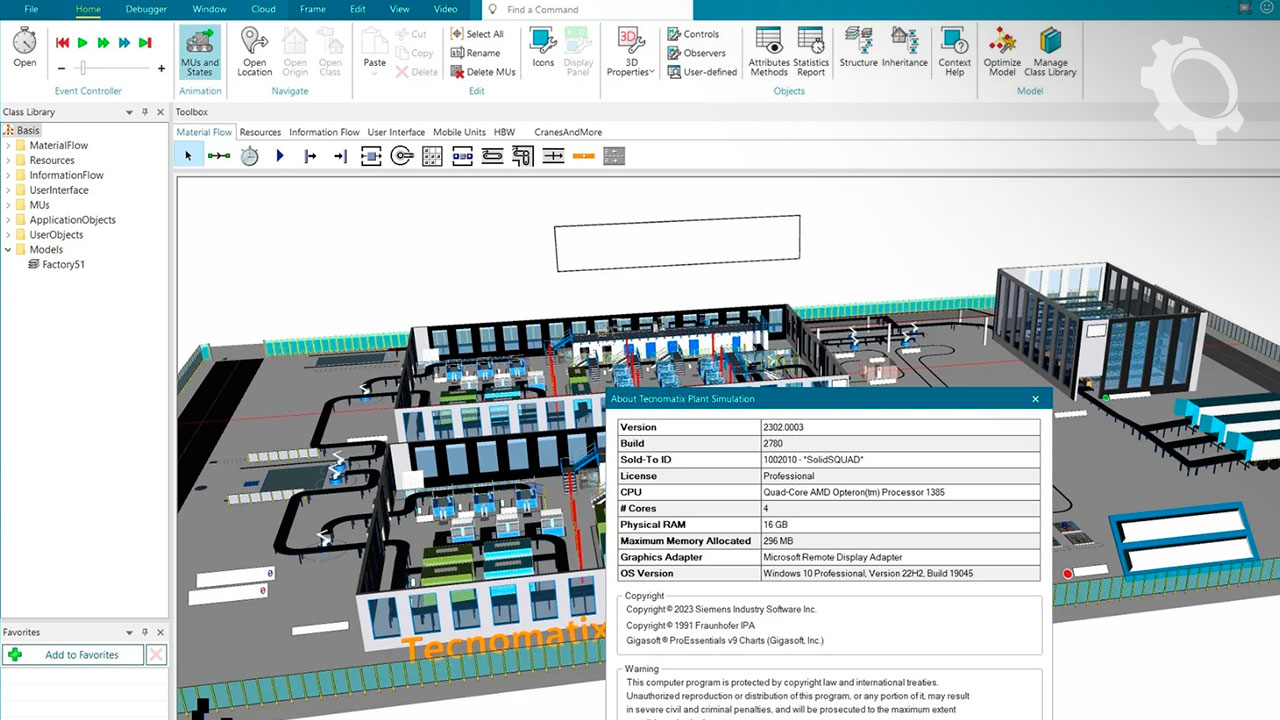Screen dimensions: 1280x720
Task: Close the About Tecnomatix Plant Simulation dialog
Action: pos(1036,399)
